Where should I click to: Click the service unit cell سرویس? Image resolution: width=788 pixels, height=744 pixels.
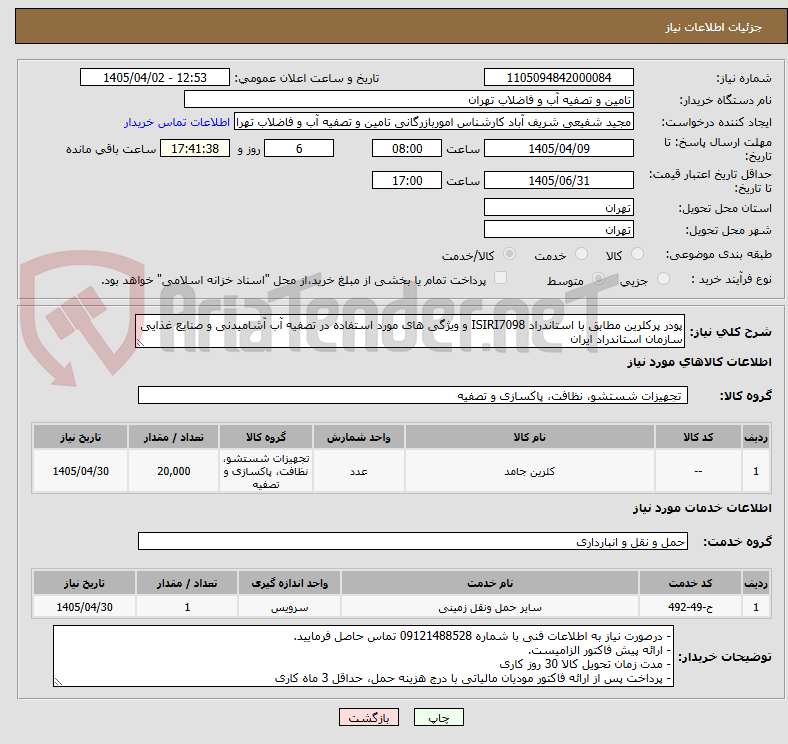coord(289,607)
